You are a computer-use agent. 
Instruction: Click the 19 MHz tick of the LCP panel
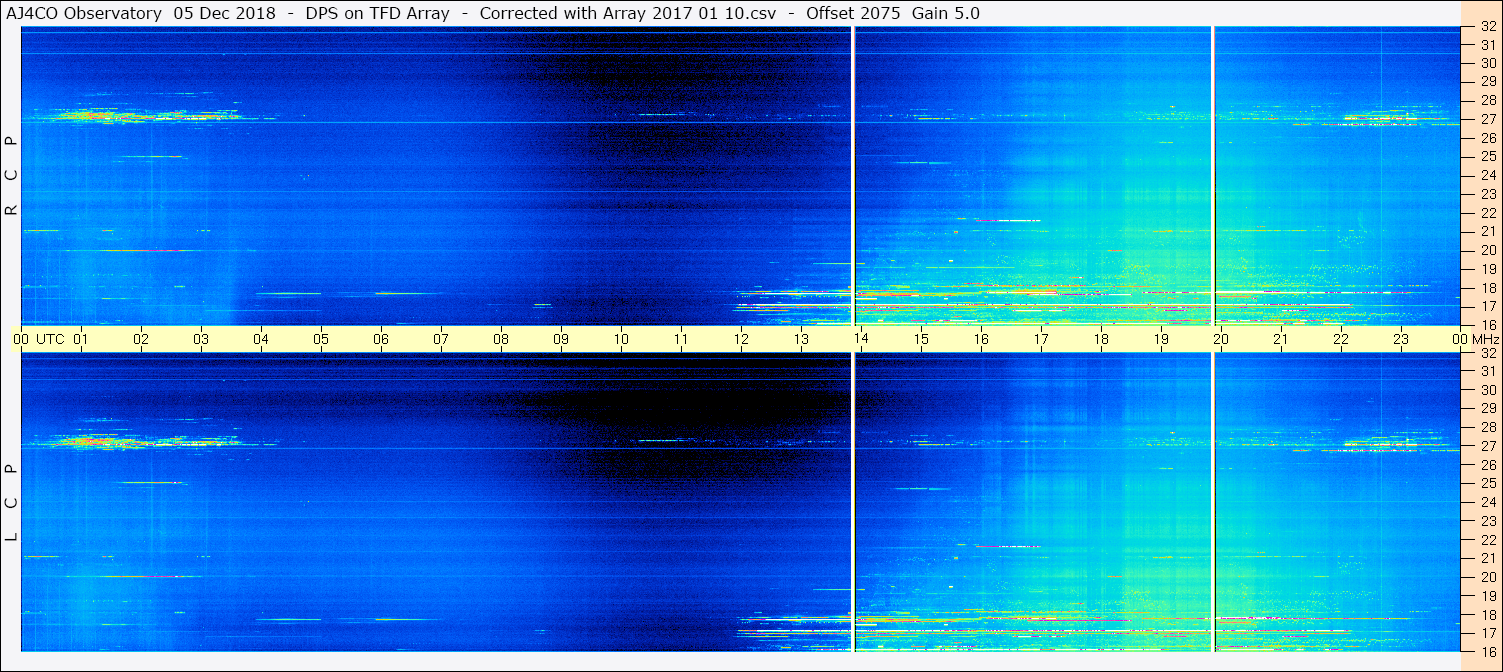1488,596
